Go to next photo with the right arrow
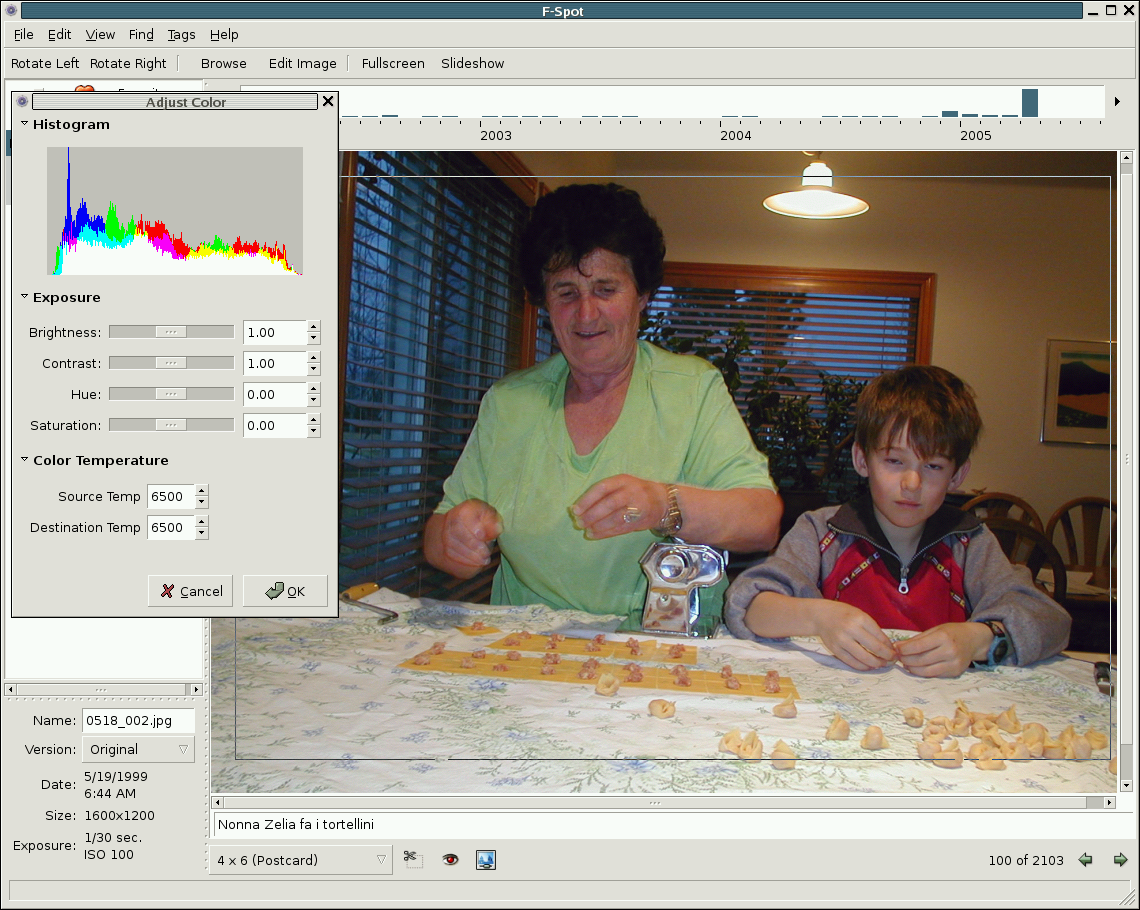 [1120, 860]
